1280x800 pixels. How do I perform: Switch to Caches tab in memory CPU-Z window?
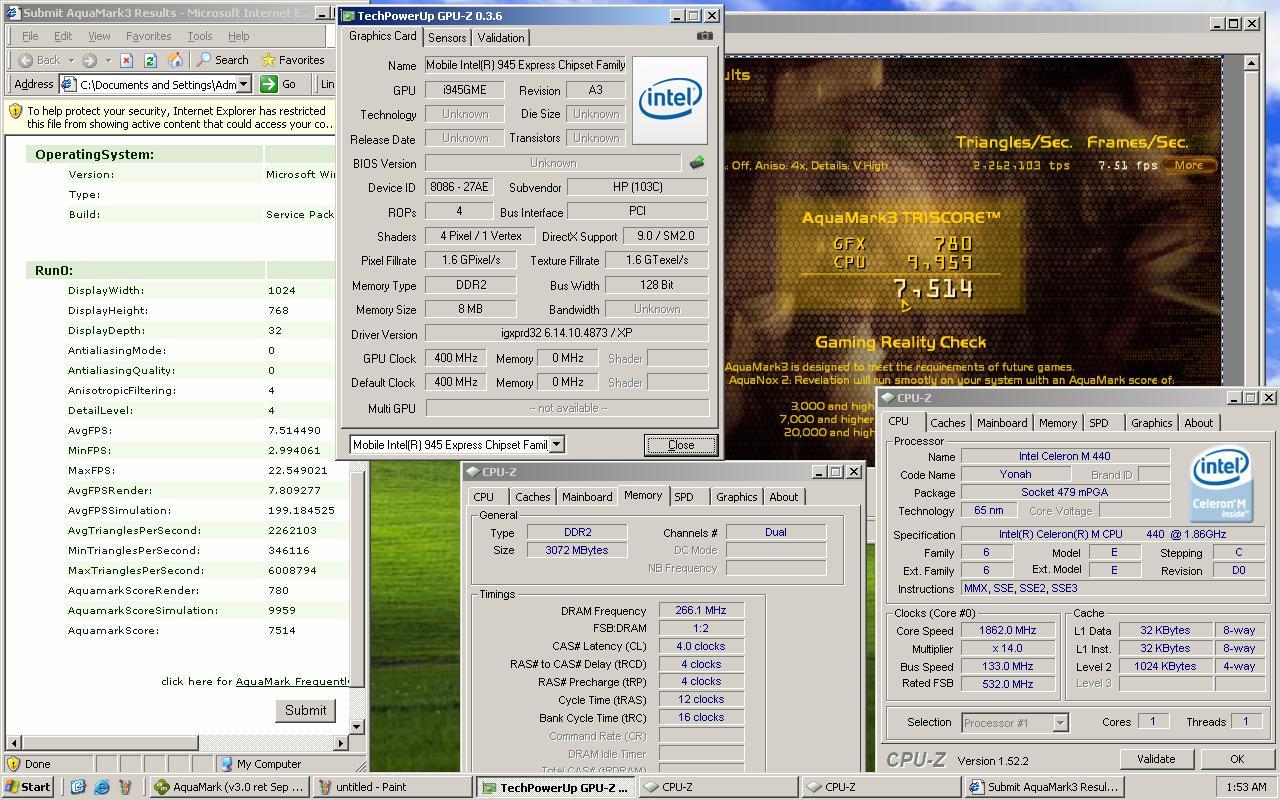click(532, 497)
